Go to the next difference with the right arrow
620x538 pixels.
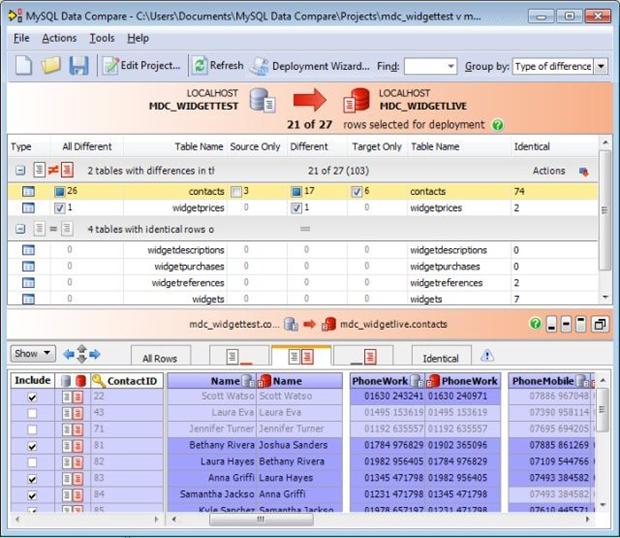(95, 354)
